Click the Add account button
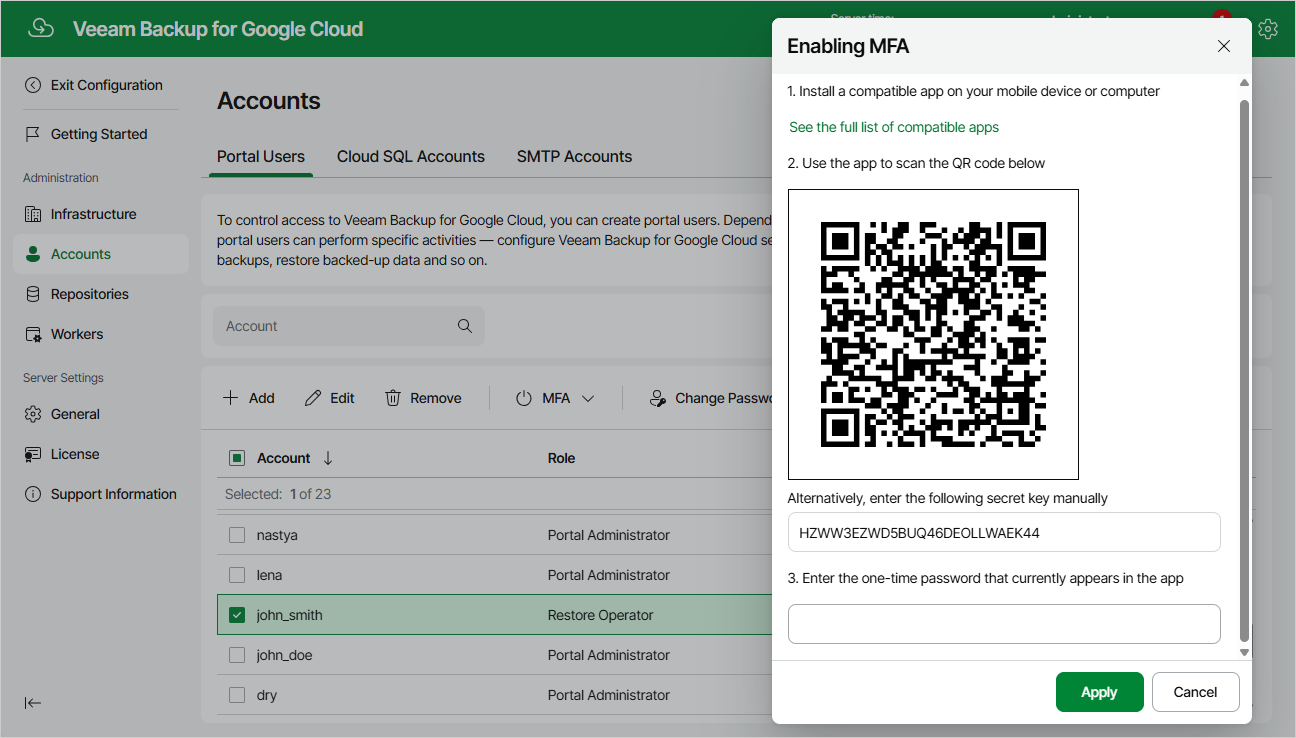This screenshot has height=738, width=1296. click(x=248, y=398)
